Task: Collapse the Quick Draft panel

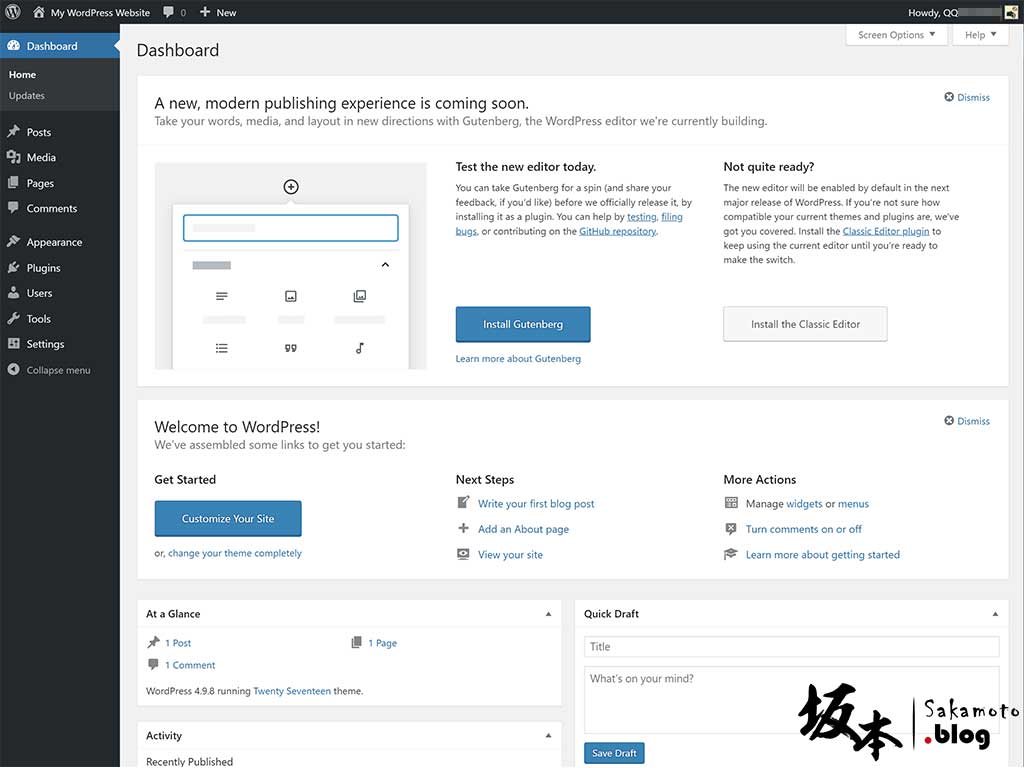Action: point(995,614)
